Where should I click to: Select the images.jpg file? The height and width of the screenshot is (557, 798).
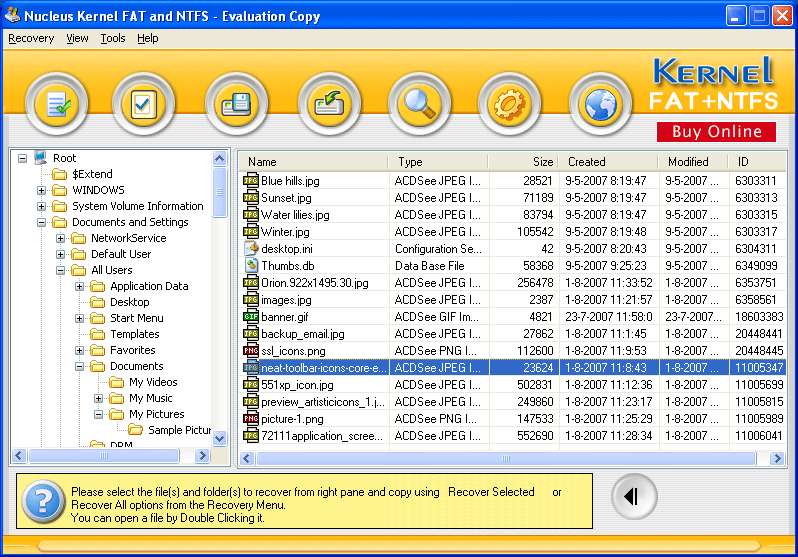coord(512,300)
